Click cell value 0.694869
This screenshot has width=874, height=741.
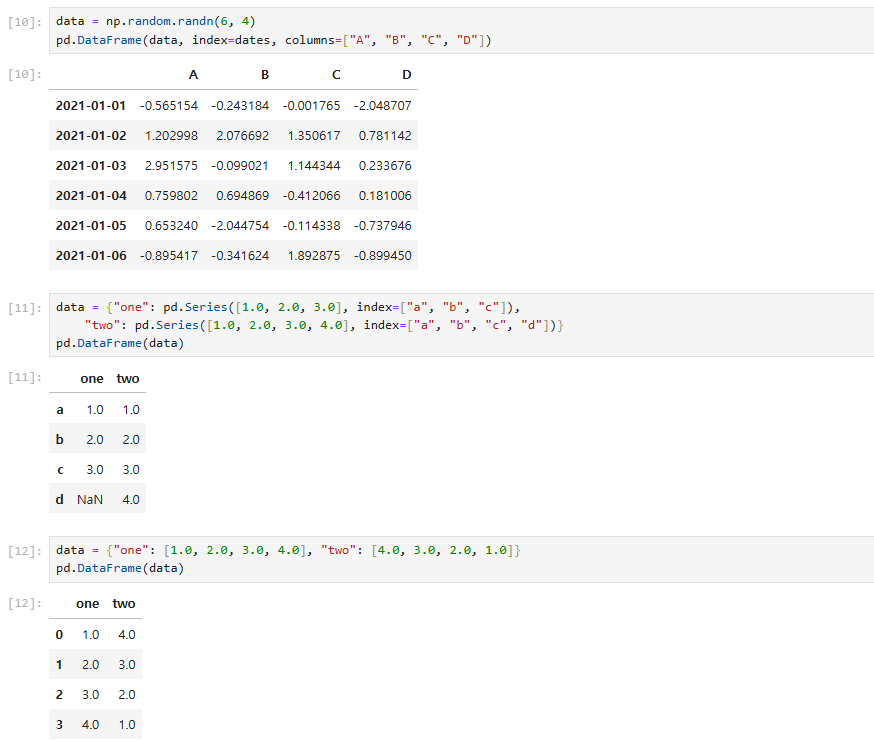coord(242,196)
